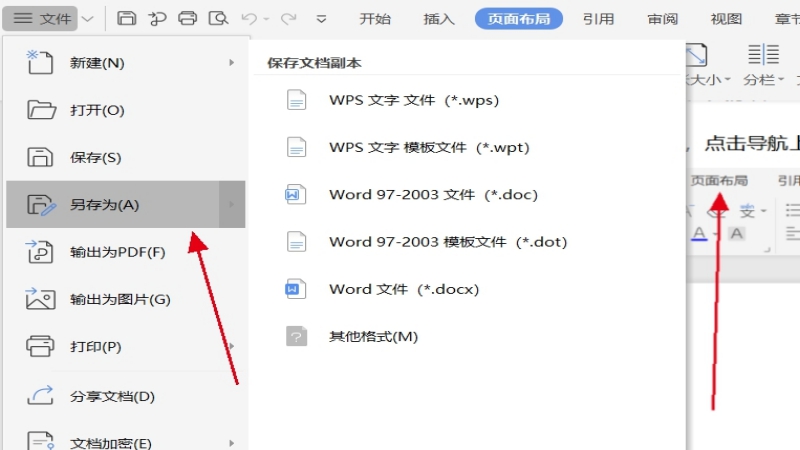The height and width of the screenshot is (450, 800).
Task: Click 输出为图片(G) menu entry
Action: coord(120,299)
